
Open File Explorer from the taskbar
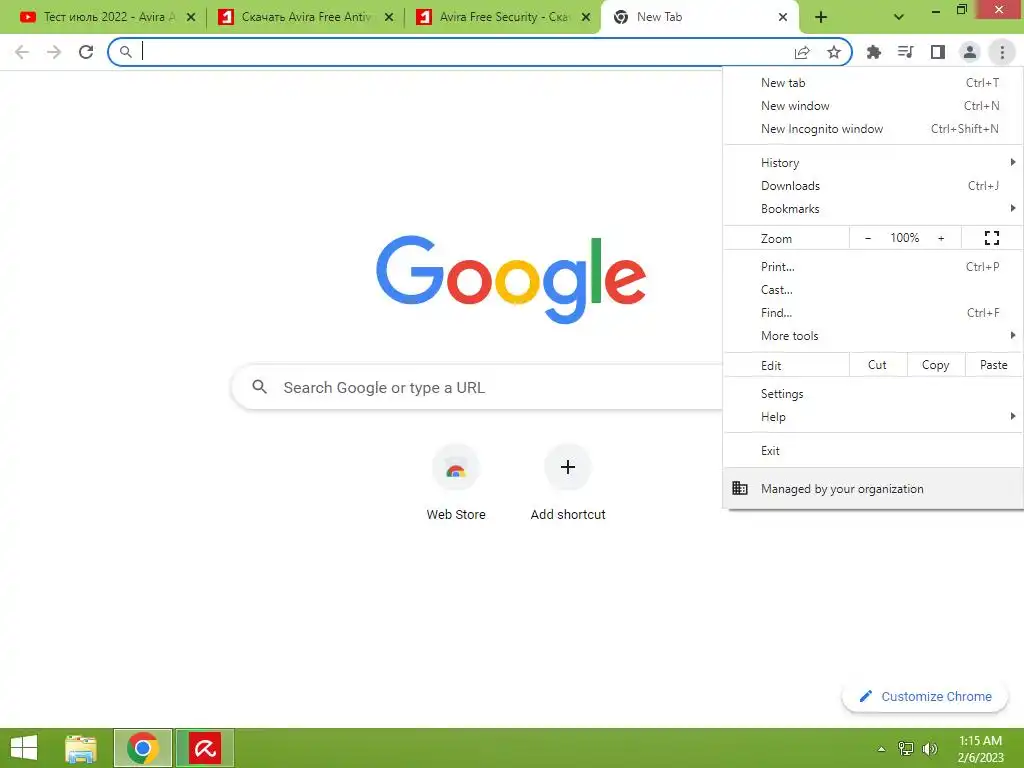(x=81, y=748)
